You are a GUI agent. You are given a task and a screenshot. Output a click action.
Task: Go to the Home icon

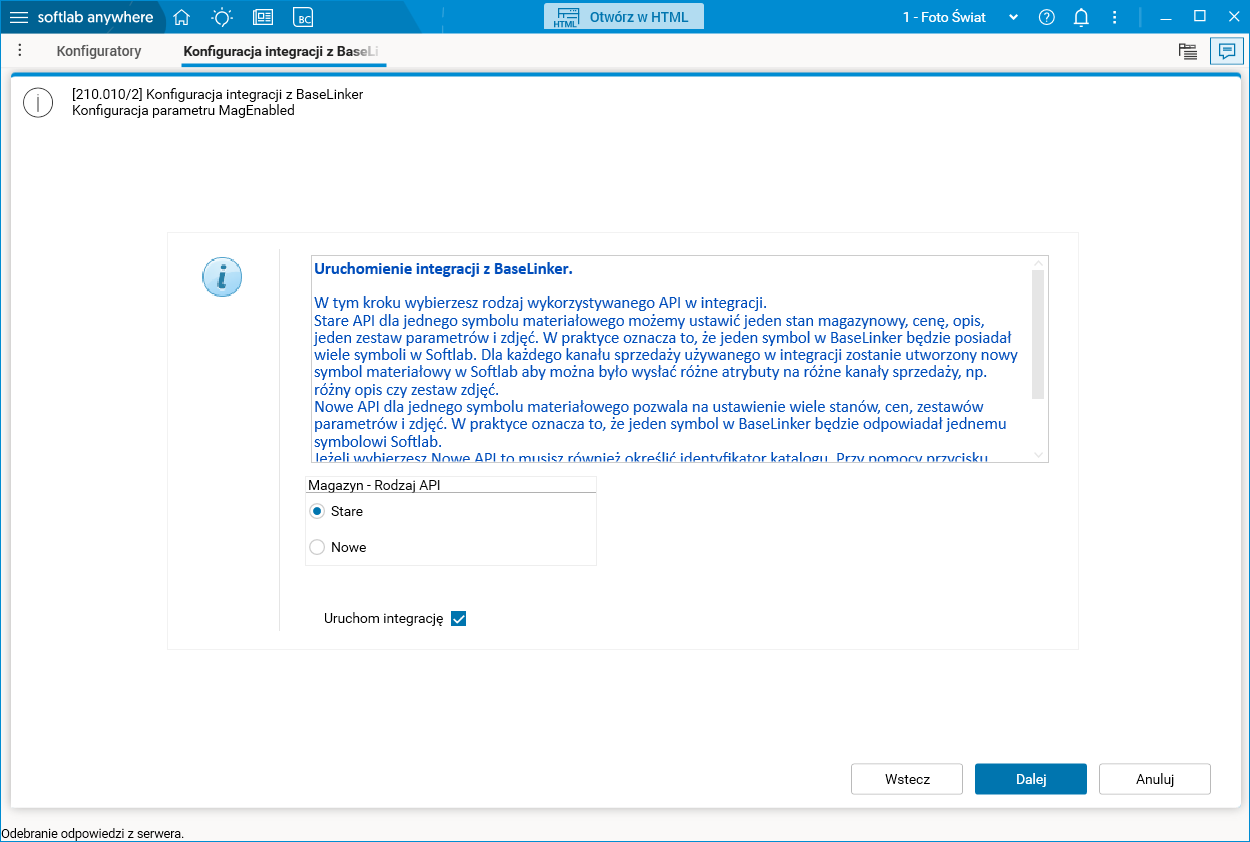[x=181, y=17]
